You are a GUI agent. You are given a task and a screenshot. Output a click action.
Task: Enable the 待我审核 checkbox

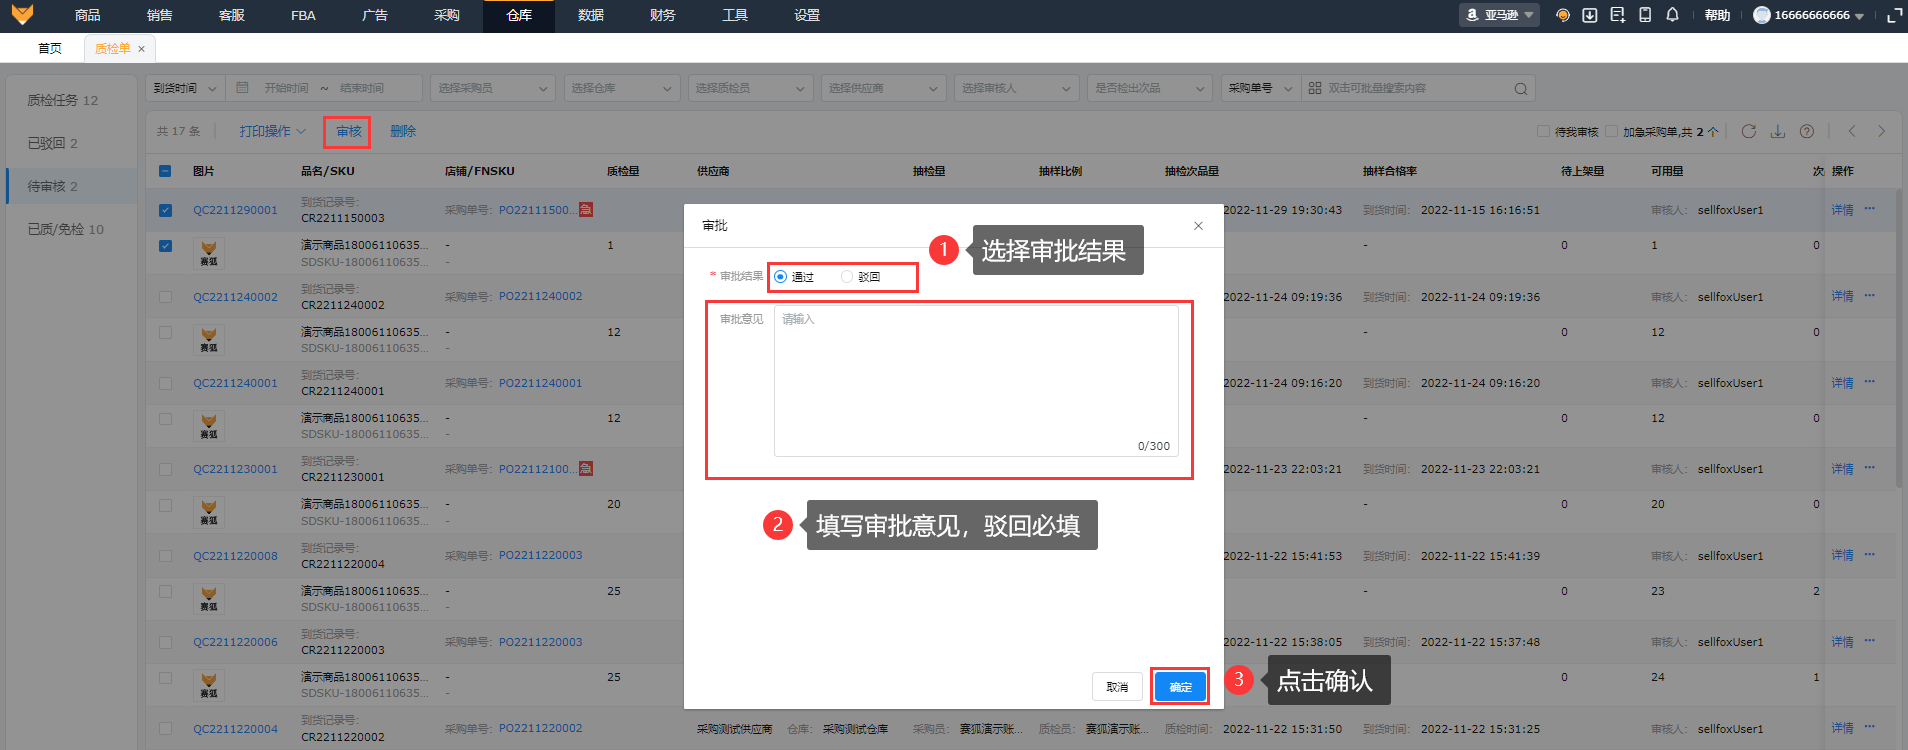[x=1543, y=131]
